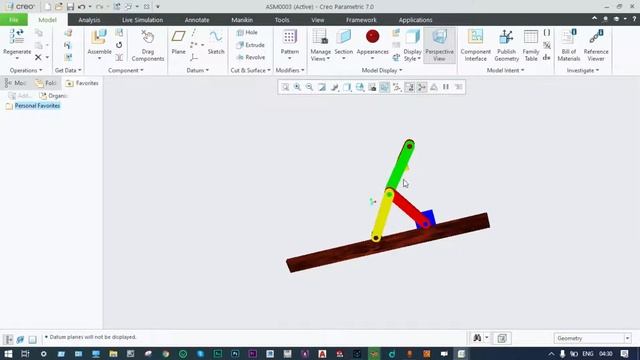Click the Zoom In graphics toolbar icon
The height and width of the screenshot is (360, 640).
297,87
